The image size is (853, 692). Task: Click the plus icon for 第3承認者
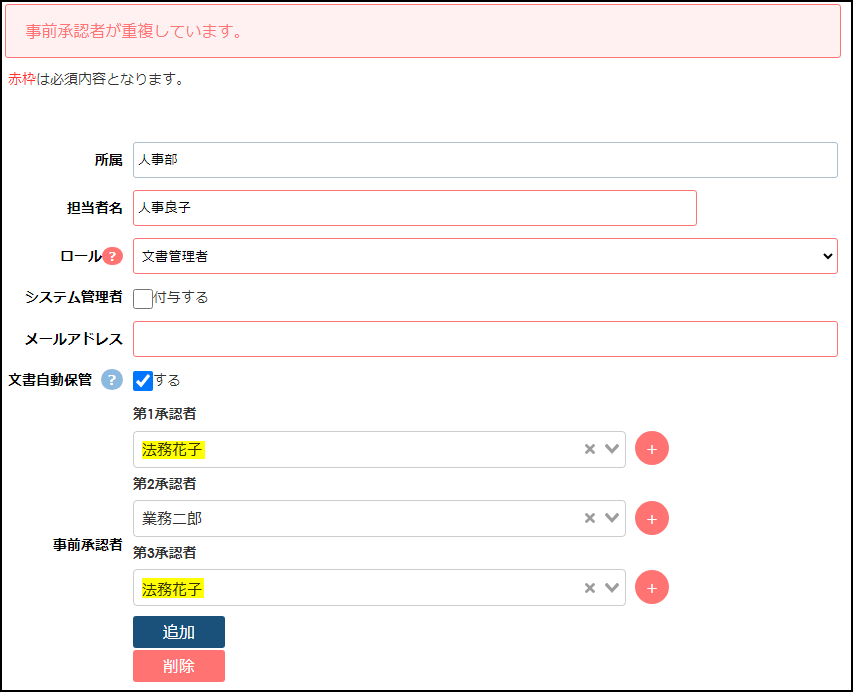[x=651, y=587]
